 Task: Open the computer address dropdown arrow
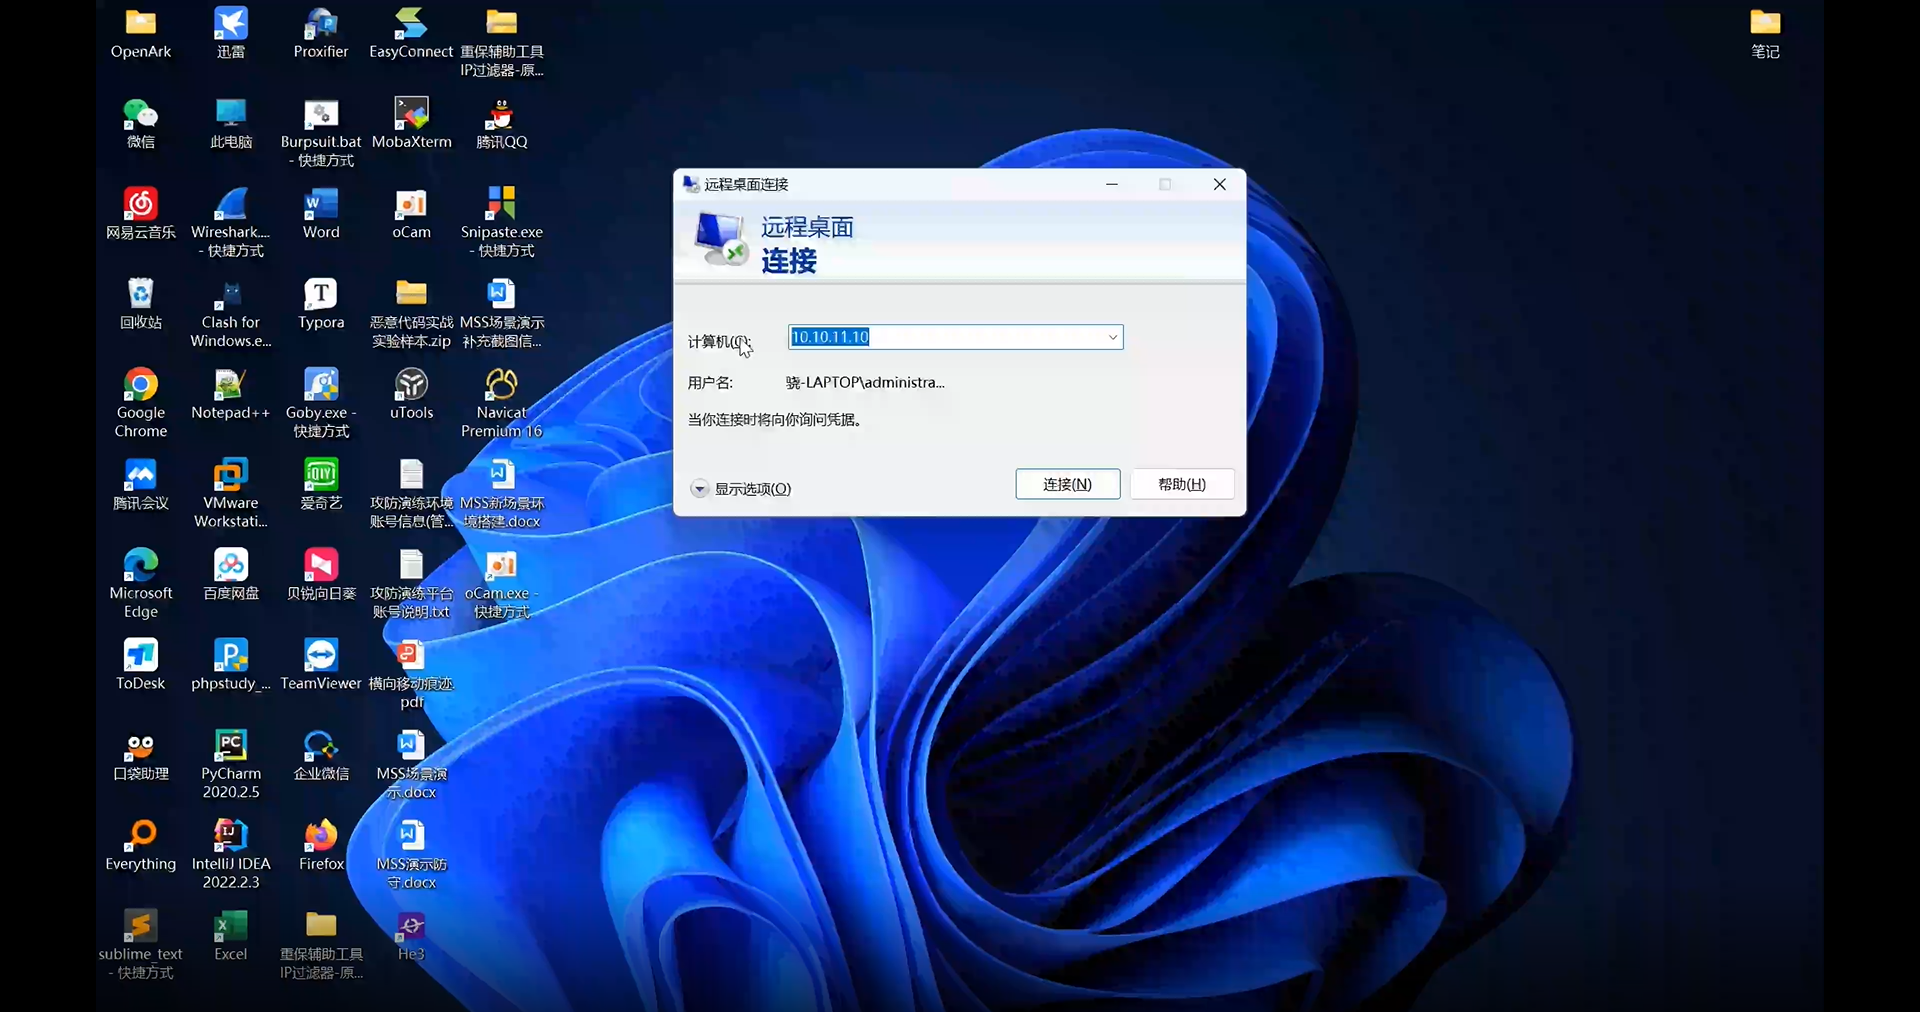pos(1112,337)
